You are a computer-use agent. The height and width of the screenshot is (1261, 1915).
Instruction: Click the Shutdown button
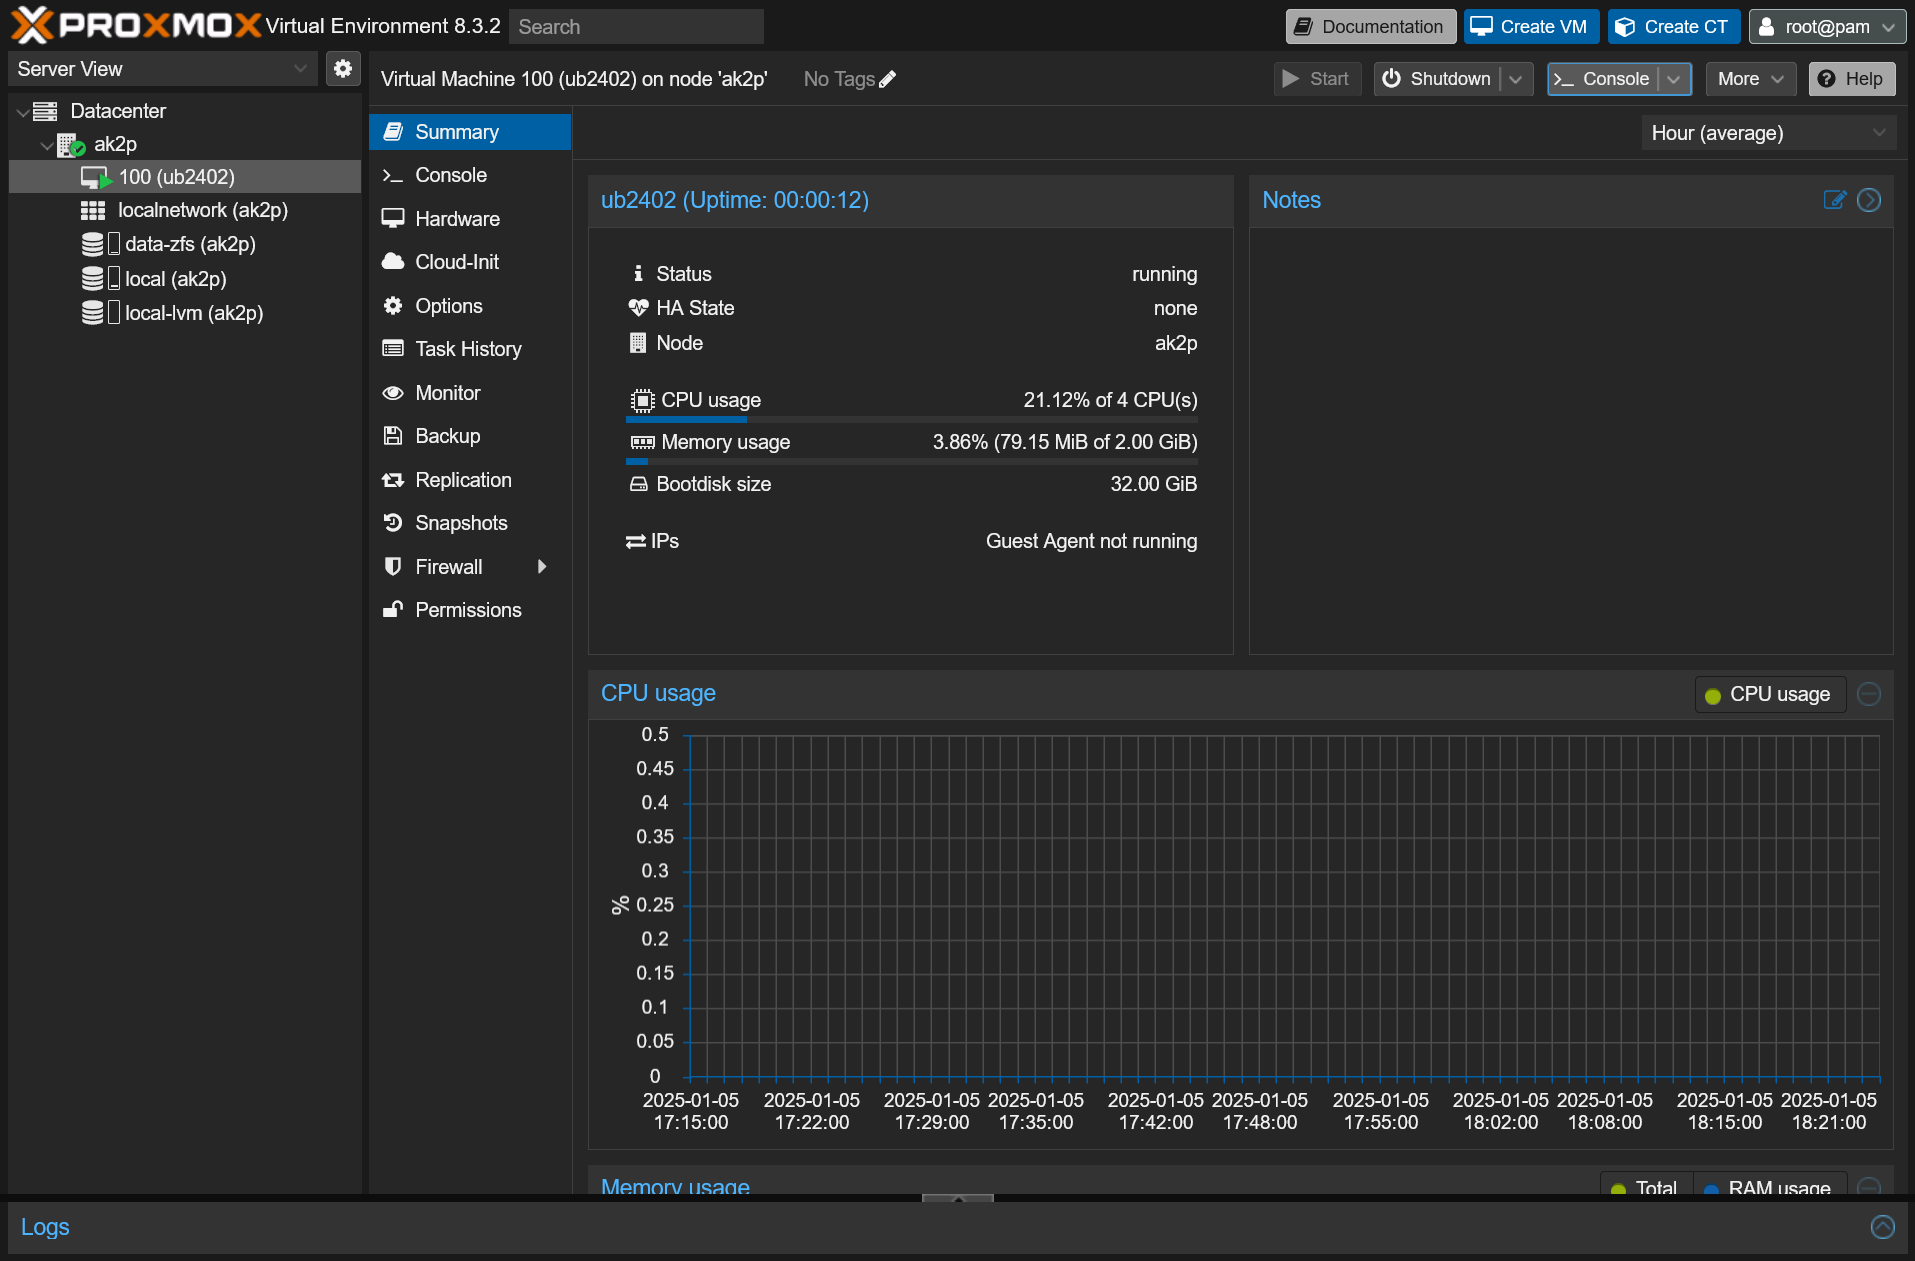(1438, 79)
